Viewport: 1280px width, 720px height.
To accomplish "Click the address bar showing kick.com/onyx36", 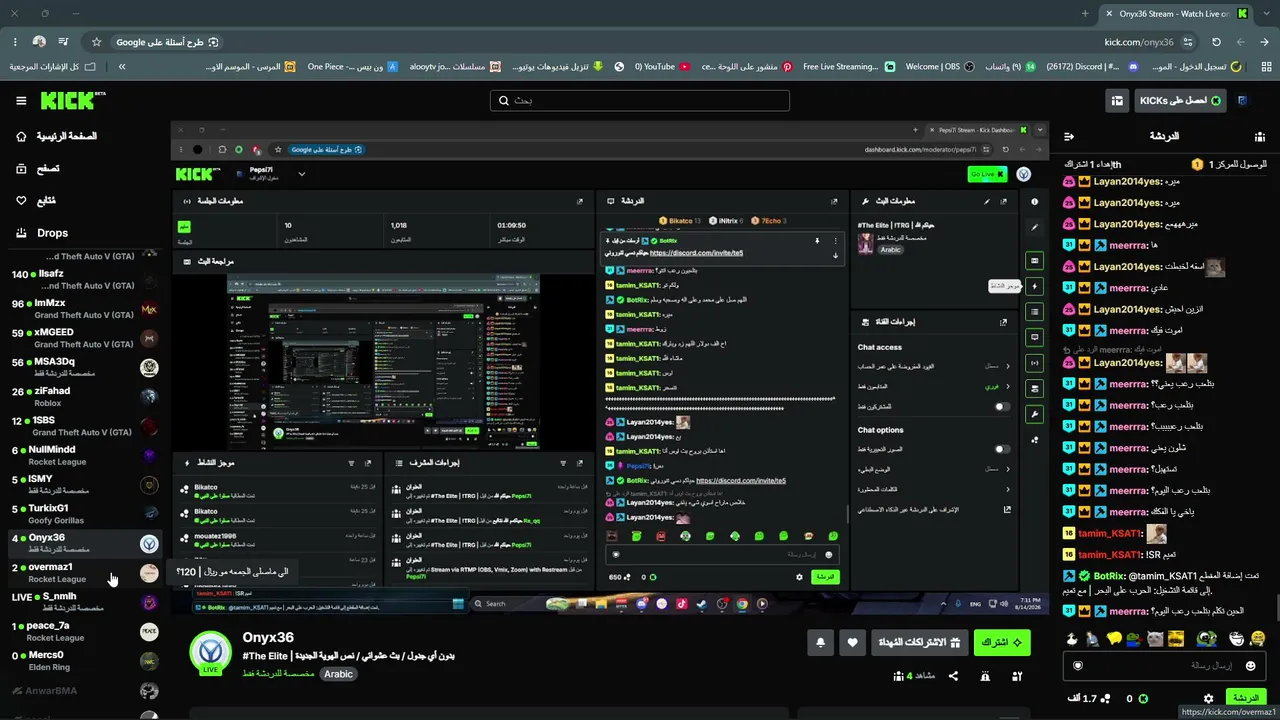I will [1139, 42].
